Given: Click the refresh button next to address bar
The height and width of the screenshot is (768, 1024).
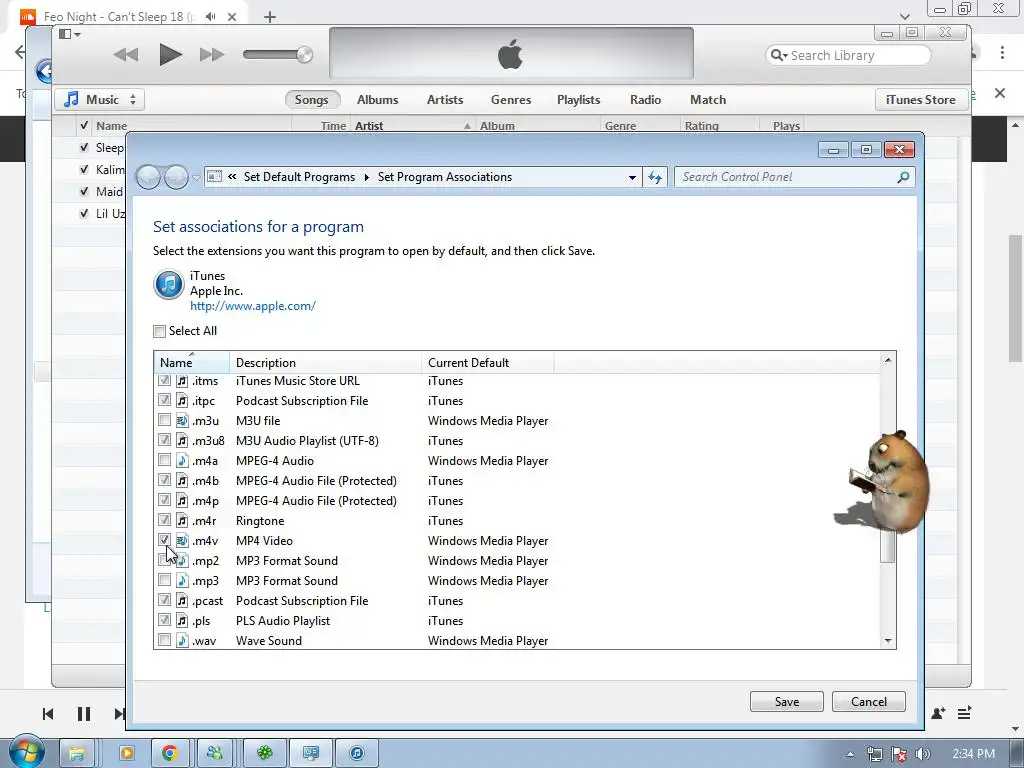Looking at the screenshot, I should [x=655, y=177].
